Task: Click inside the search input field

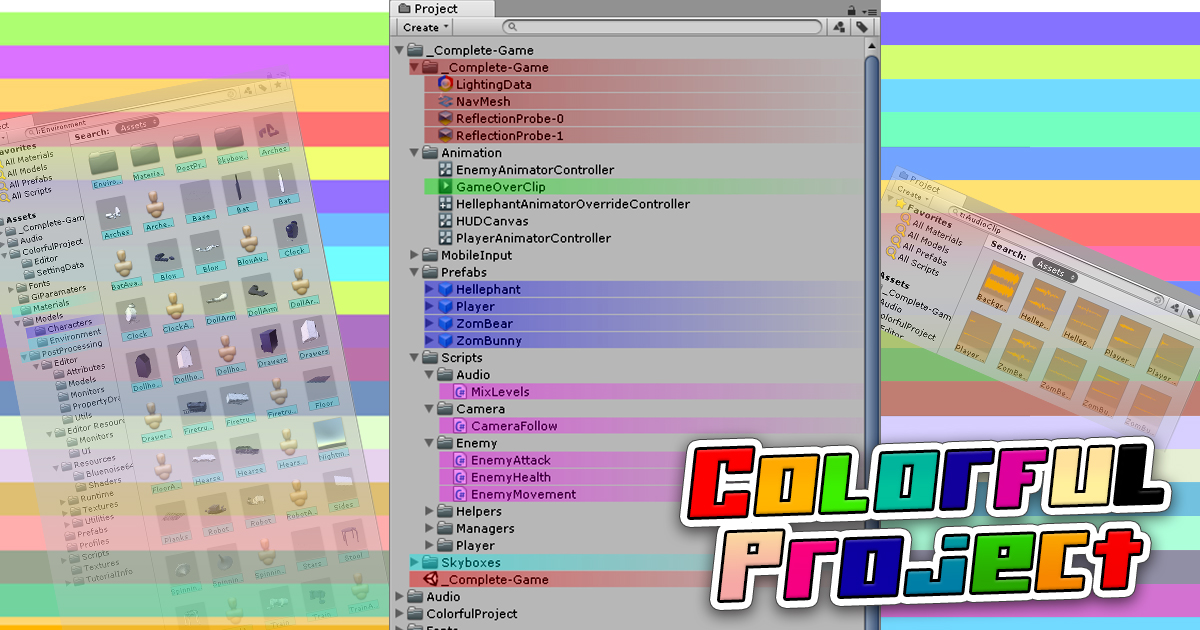Action: [660, 27]
